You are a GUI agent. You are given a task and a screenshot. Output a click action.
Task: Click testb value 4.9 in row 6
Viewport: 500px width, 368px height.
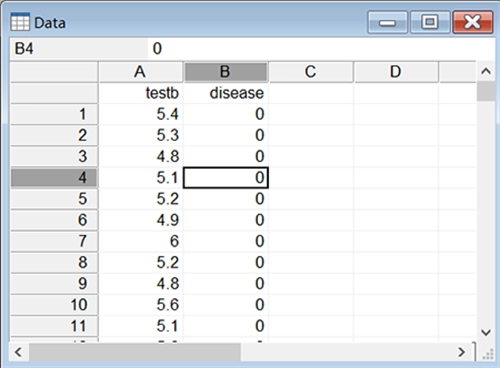pos(141,220)
